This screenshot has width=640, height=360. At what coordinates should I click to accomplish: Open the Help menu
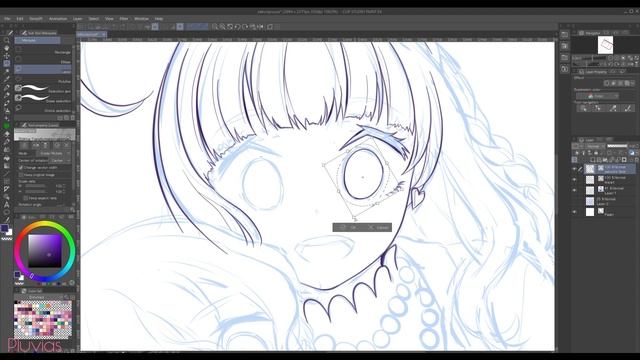[159, 19]
